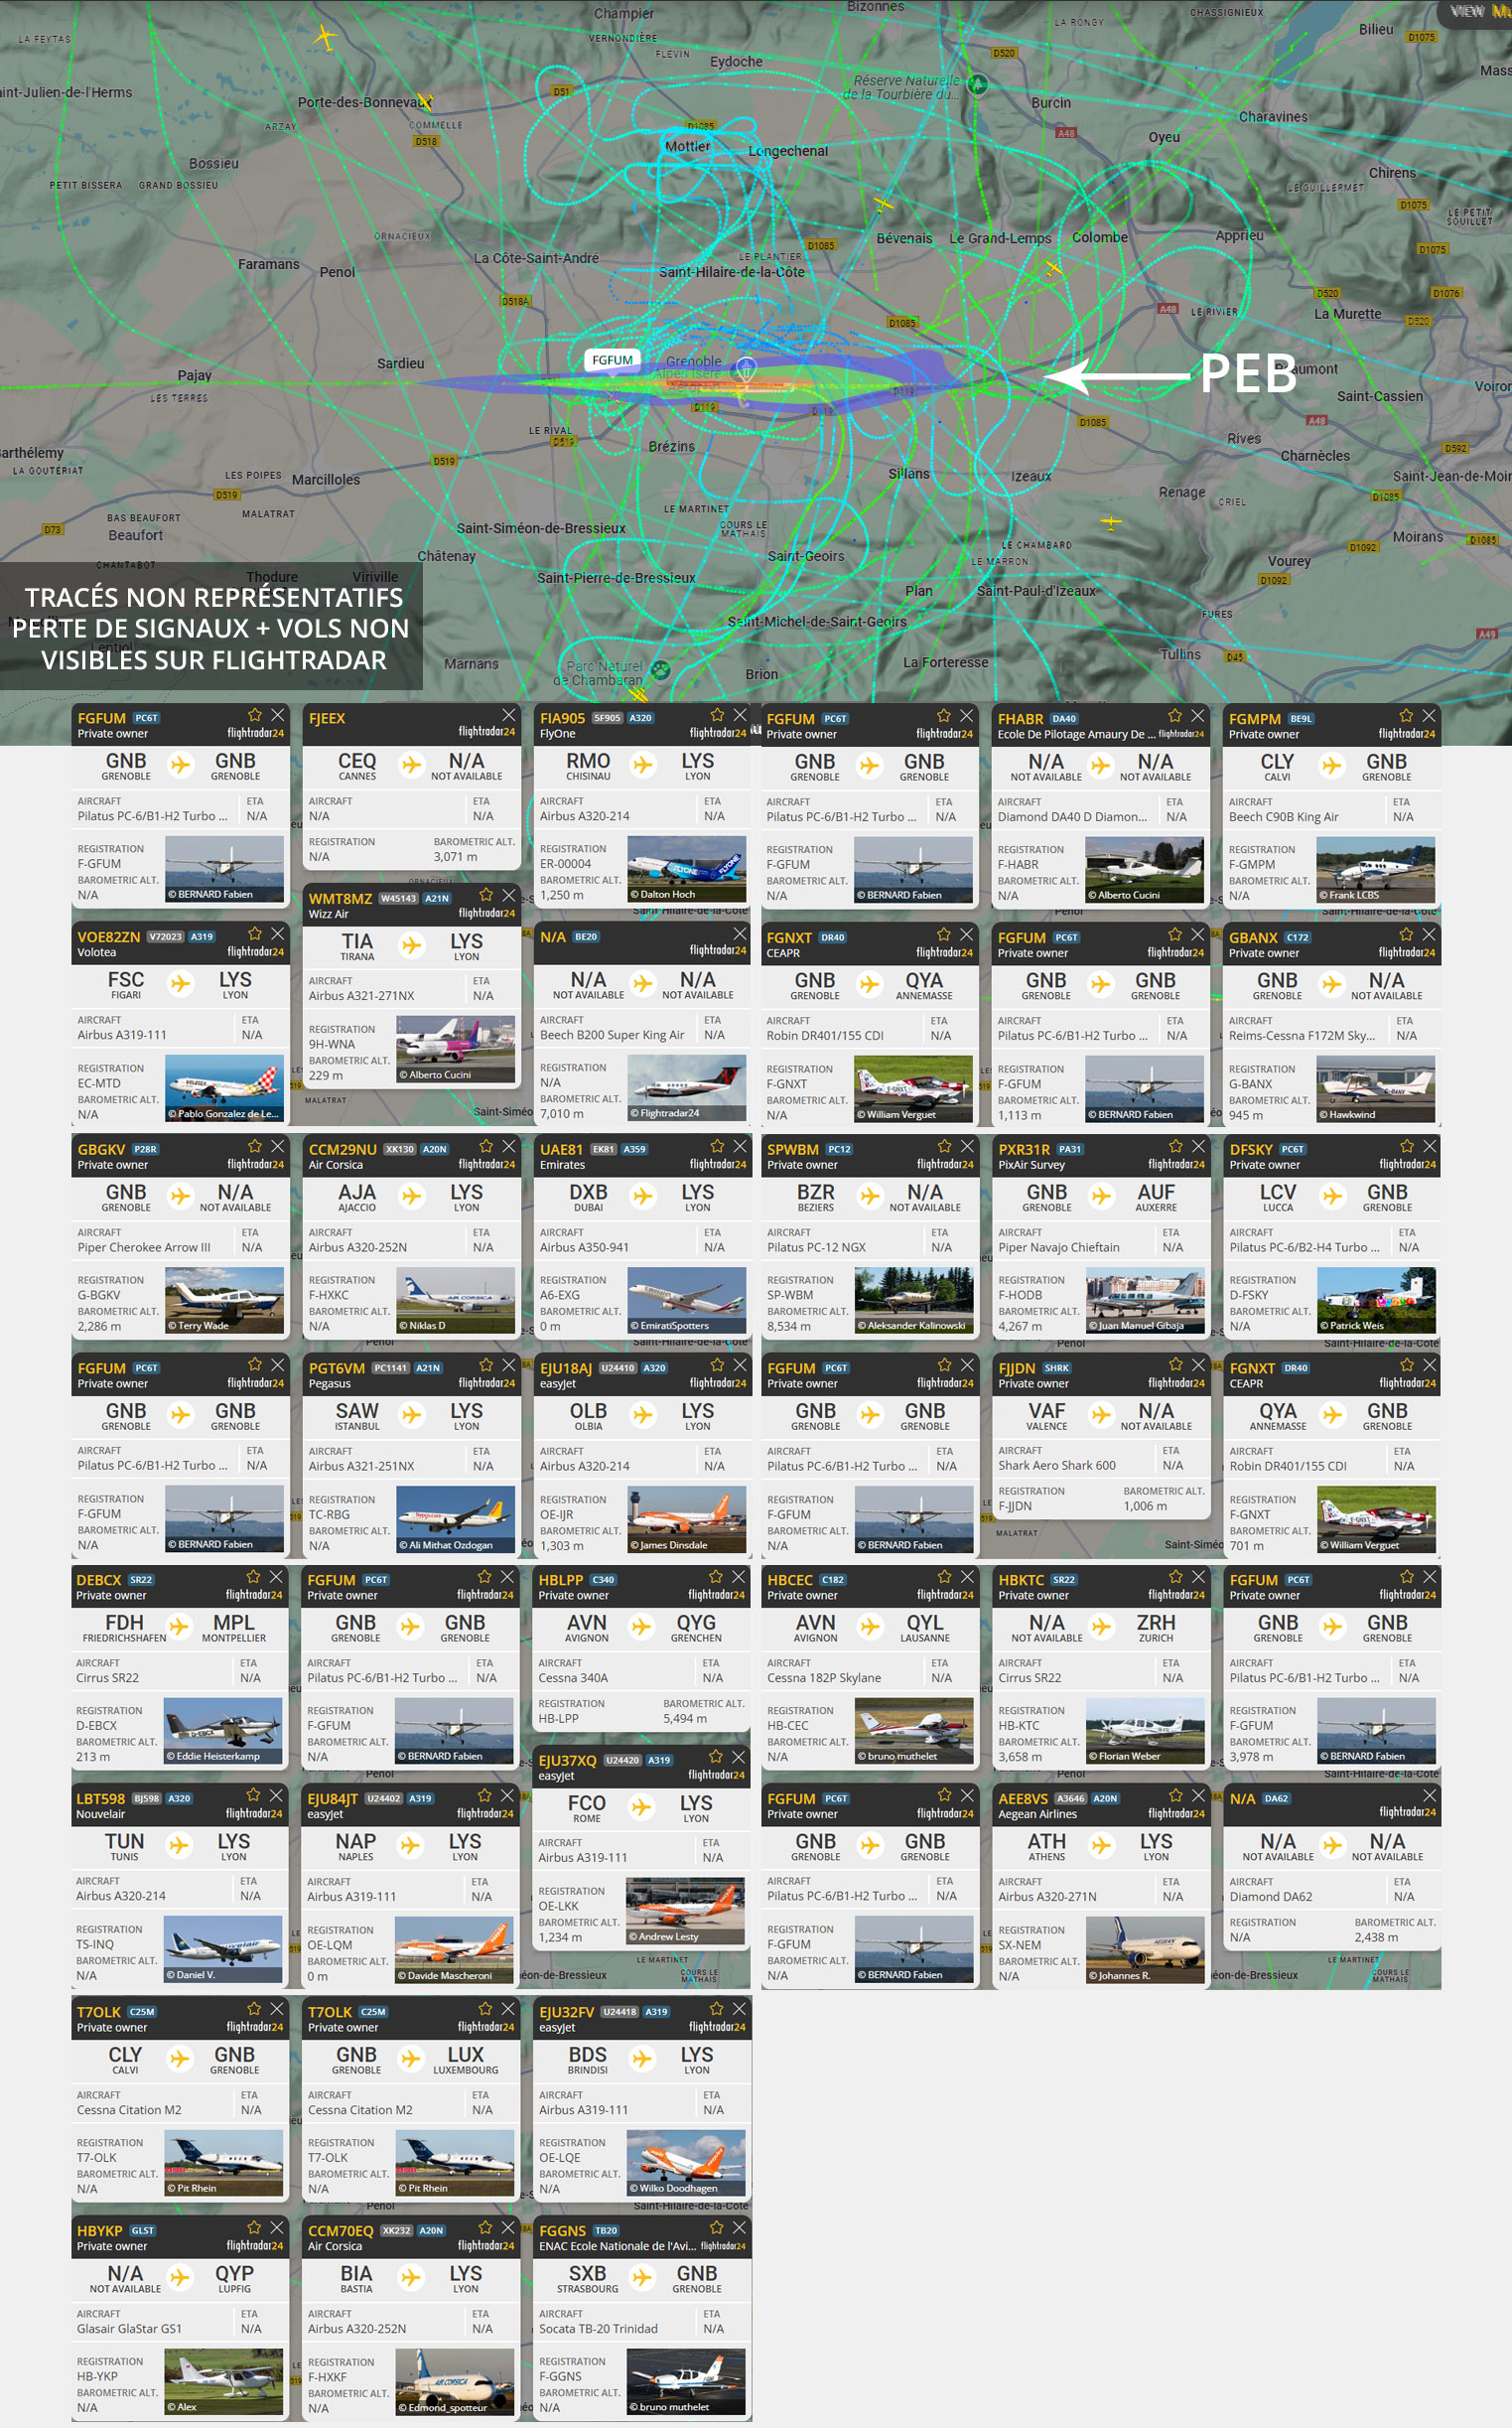
Task: Open the Emirates A6-EXG aircraft photo
Action: pos(686,1299)
